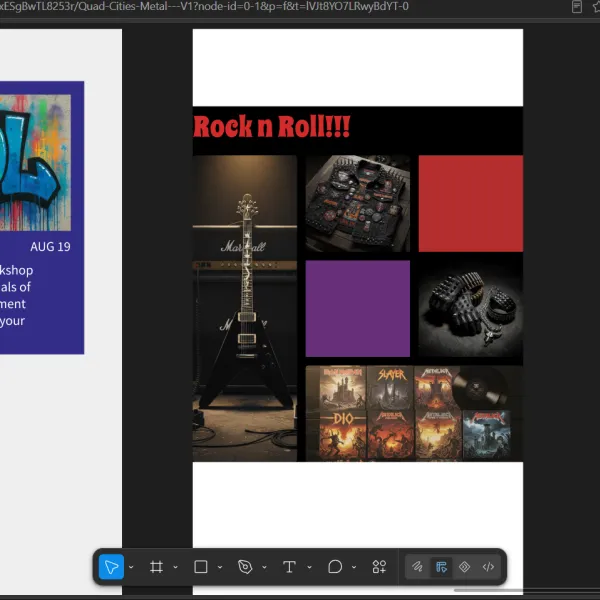
Task: Expand Frame tool options chevron
Action: [176, 567]
